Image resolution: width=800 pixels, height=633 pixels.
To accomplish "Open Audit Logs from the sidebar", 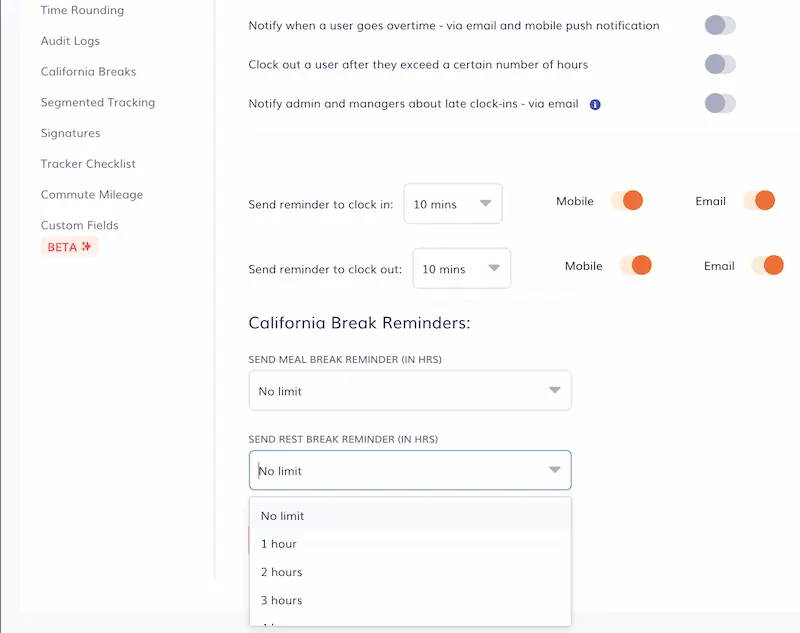I will (68, 41).
